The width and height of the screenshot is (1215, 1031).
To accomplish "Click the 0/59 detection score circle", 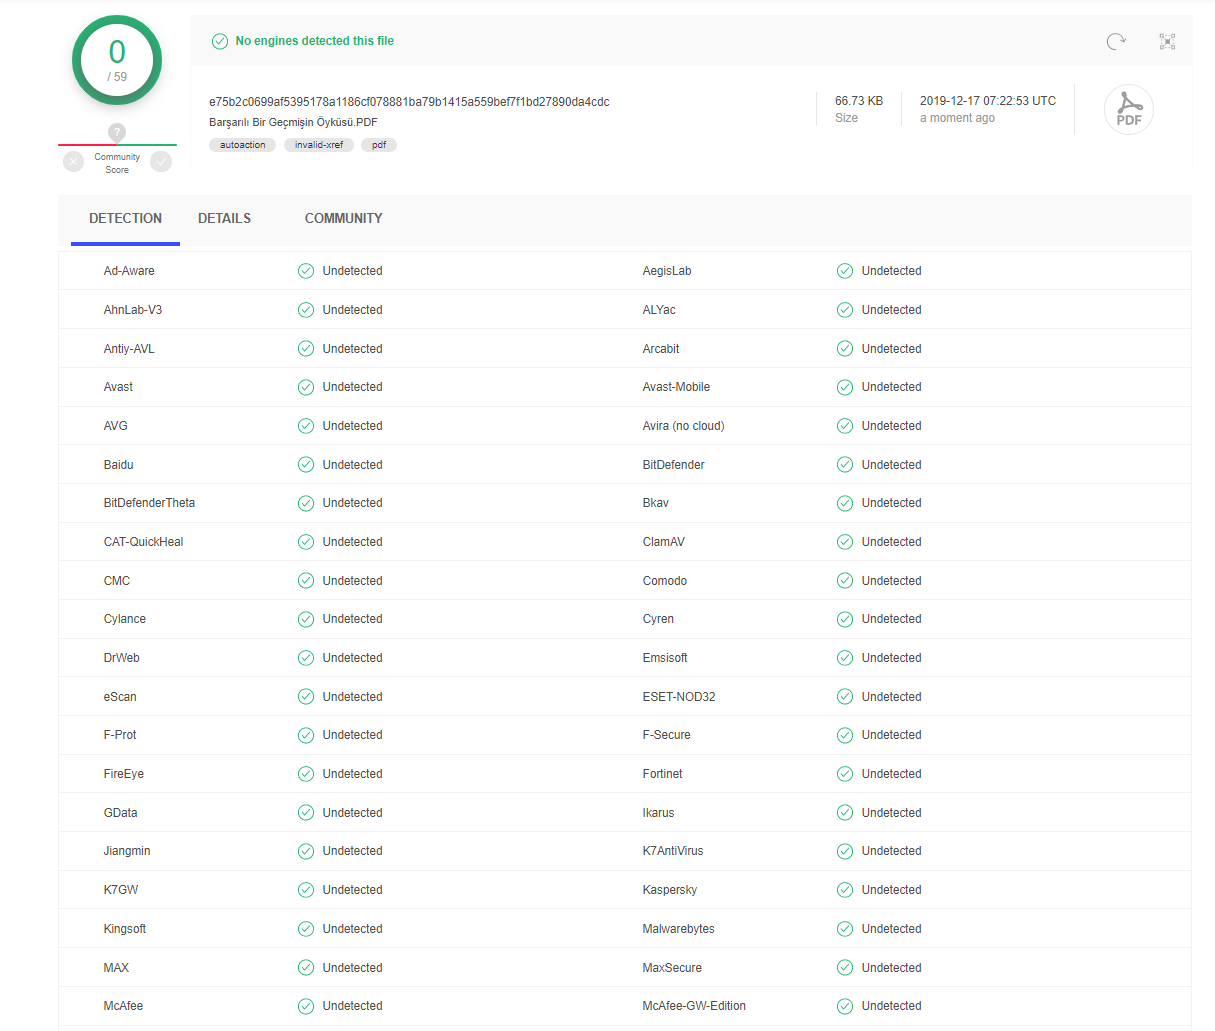I will coord(117,60).
